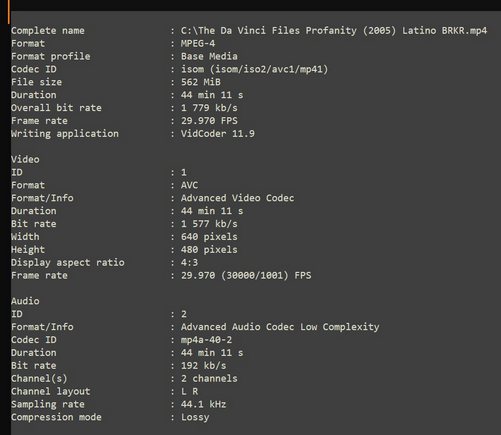This screenshot has width=501, height=435.
Task: Select video bit rate 1 577 kb/s
Action: click(209, 224)
